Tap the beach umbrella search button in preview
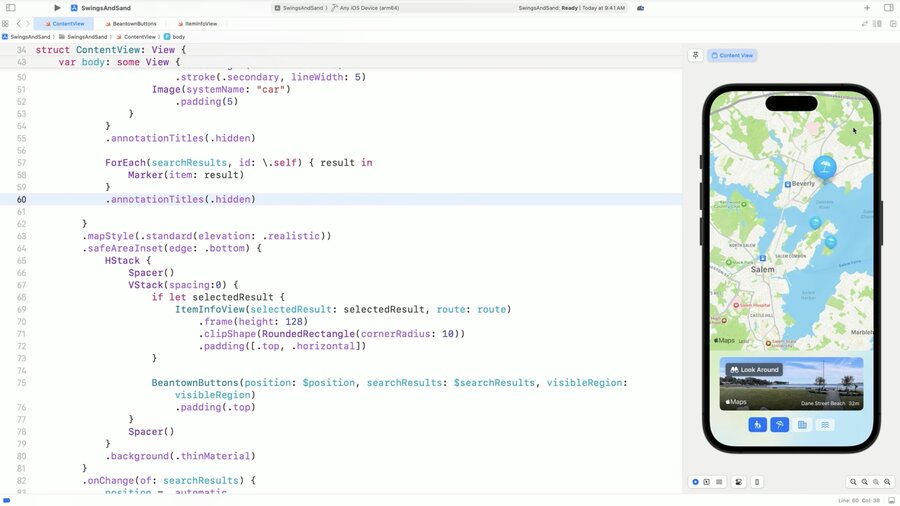 (x=779, y=425)
